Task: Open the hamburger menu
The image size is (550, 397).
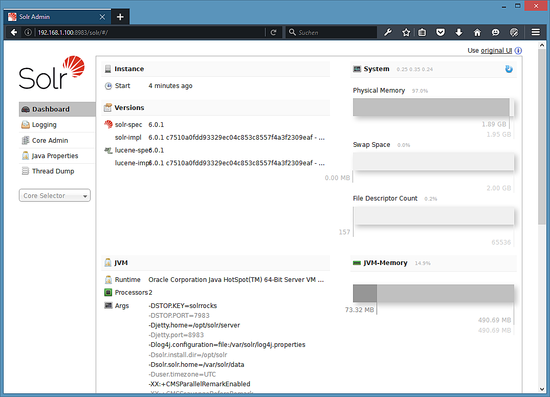Action: (535, 33)
